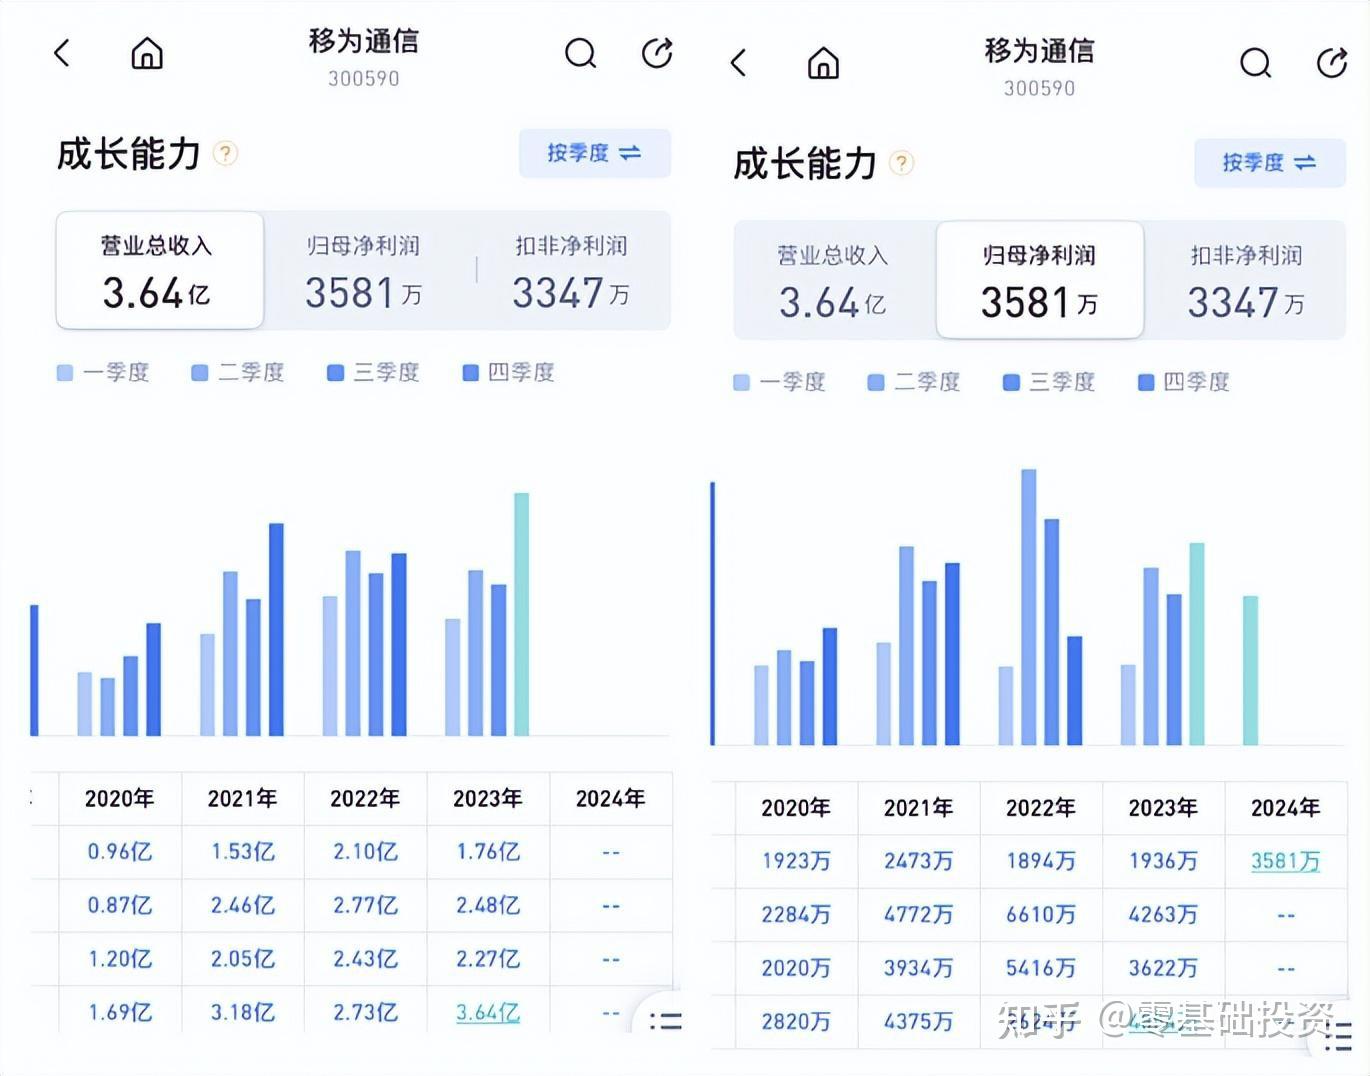
Task: Select 2820万 cell in right table
Action: coord(796,1021)
